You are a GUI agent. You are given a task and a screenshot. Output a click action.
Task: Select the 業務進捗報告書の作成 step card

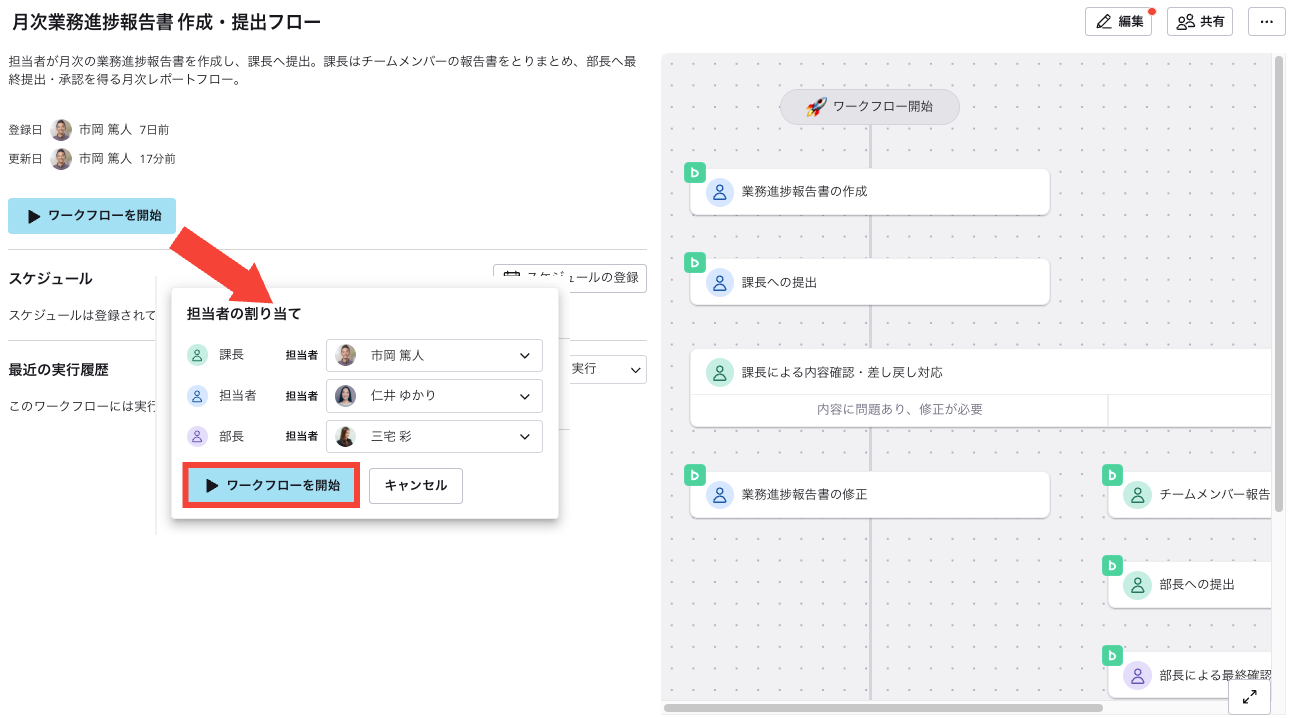tap(870, 191)
